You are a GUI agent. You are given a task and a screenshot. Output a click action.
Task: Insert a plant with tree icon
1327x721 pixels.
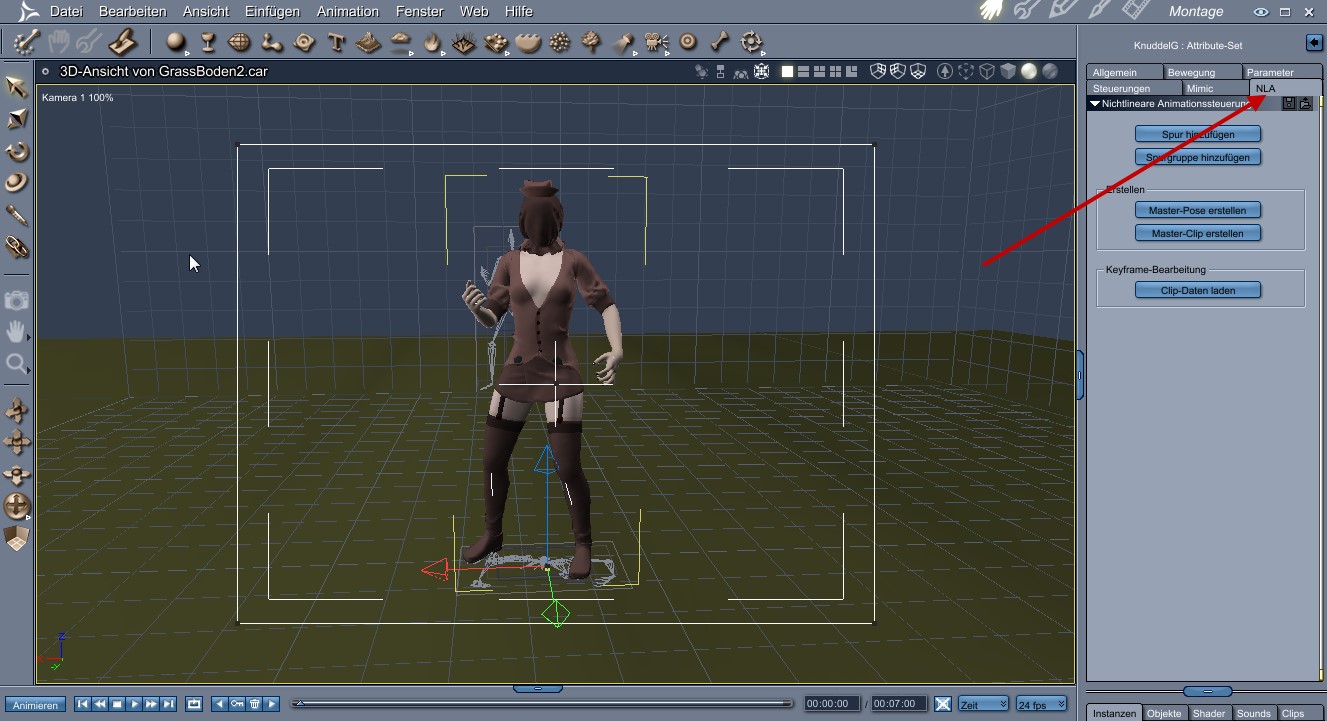click(x=592, y=42)
